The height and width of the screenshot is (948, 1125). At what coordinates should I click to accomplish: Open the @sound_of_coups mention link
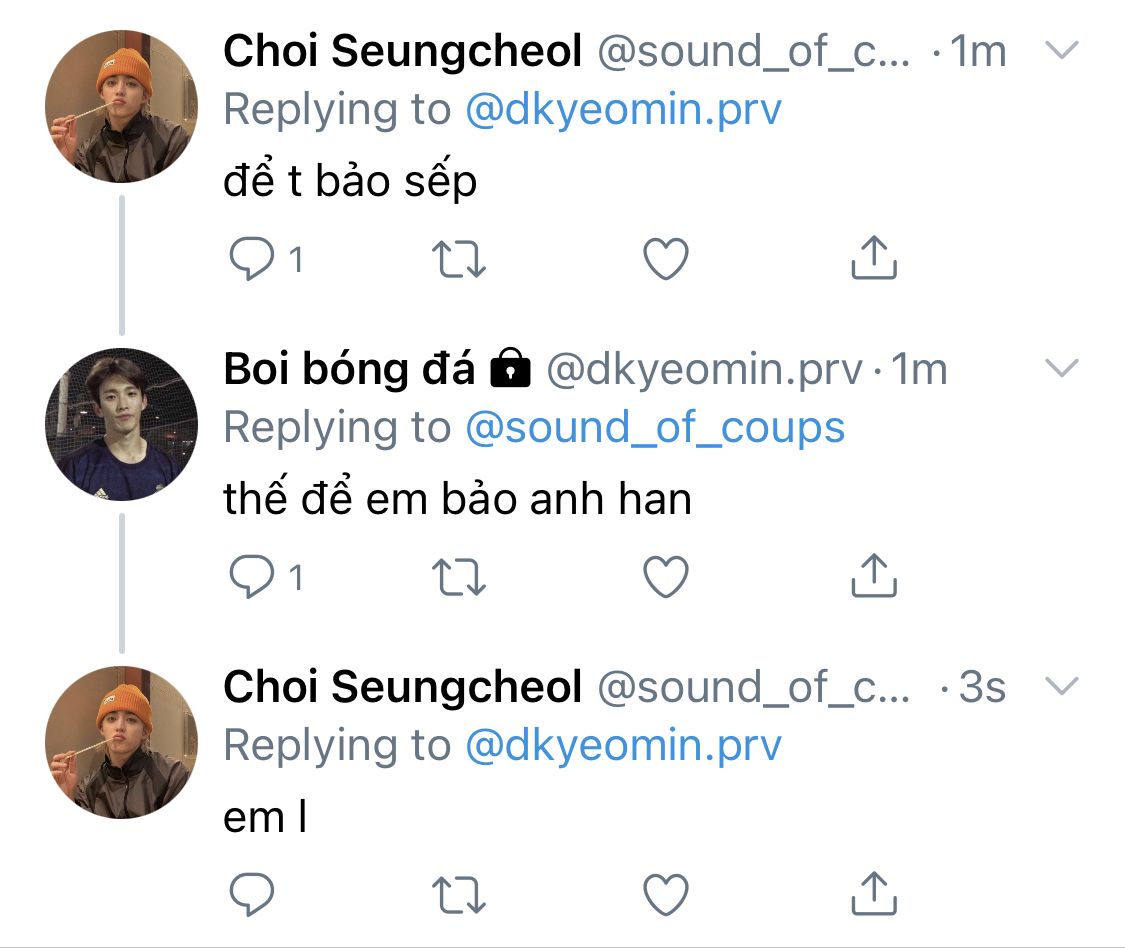(655, 428)
